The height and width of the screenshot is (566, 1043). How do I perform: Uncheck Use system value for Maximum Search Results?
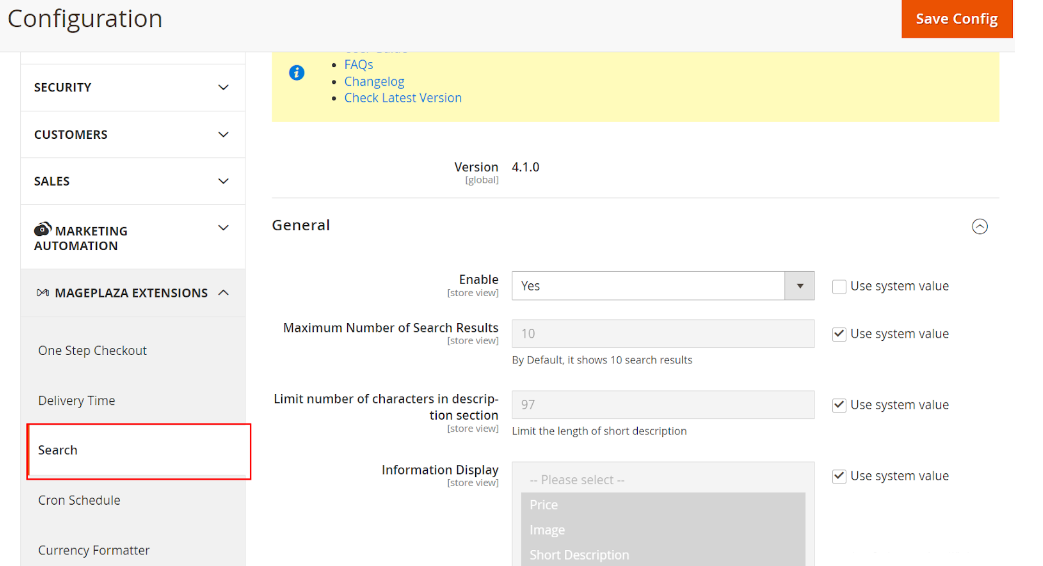pyautogui.click(x=839, y=334)
